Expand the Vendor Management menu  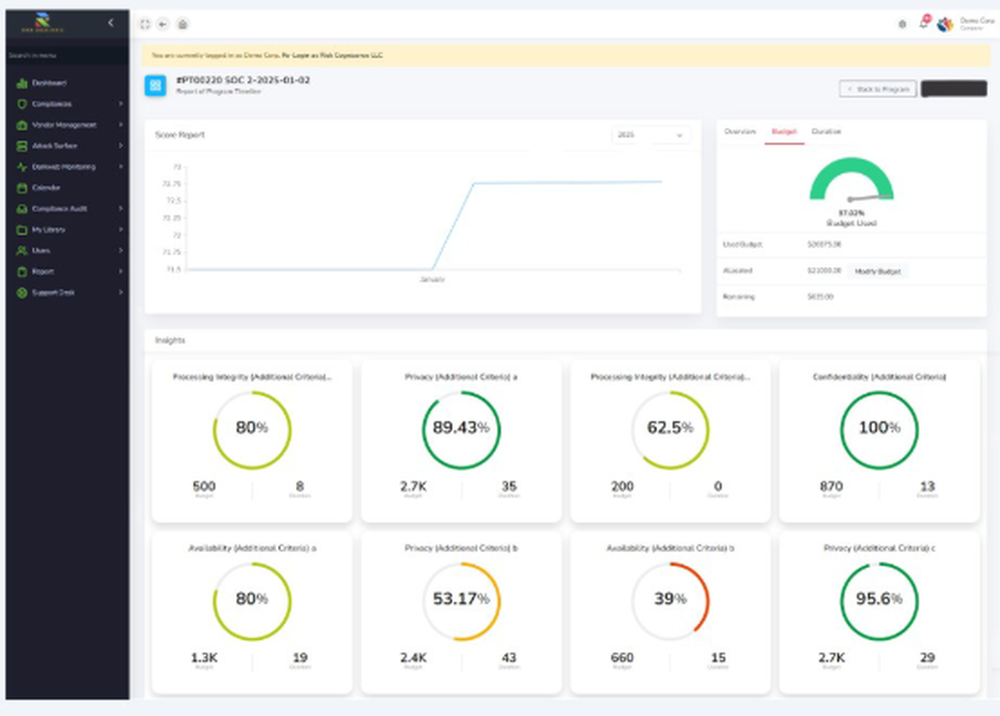point(68,125)
